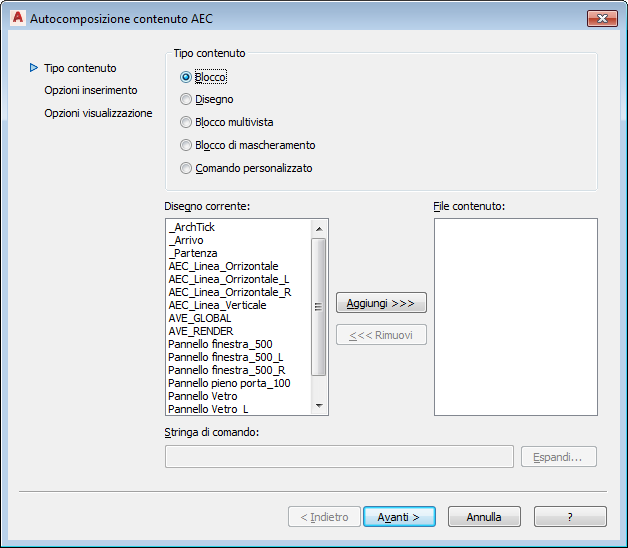Close the Autocomposizione contenuto AEC dialog

tap(602, 18)
